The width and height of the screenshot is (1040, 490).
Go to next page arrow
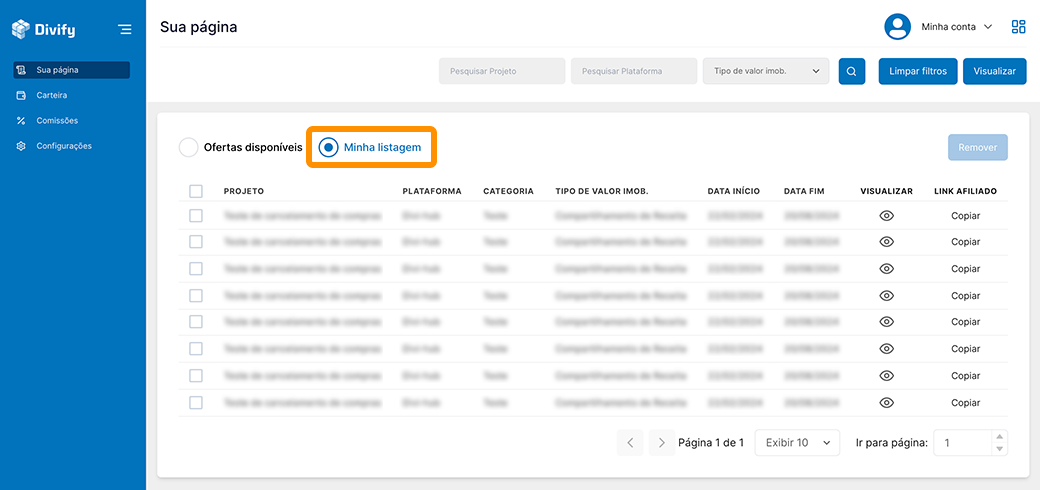click(659, 442)
